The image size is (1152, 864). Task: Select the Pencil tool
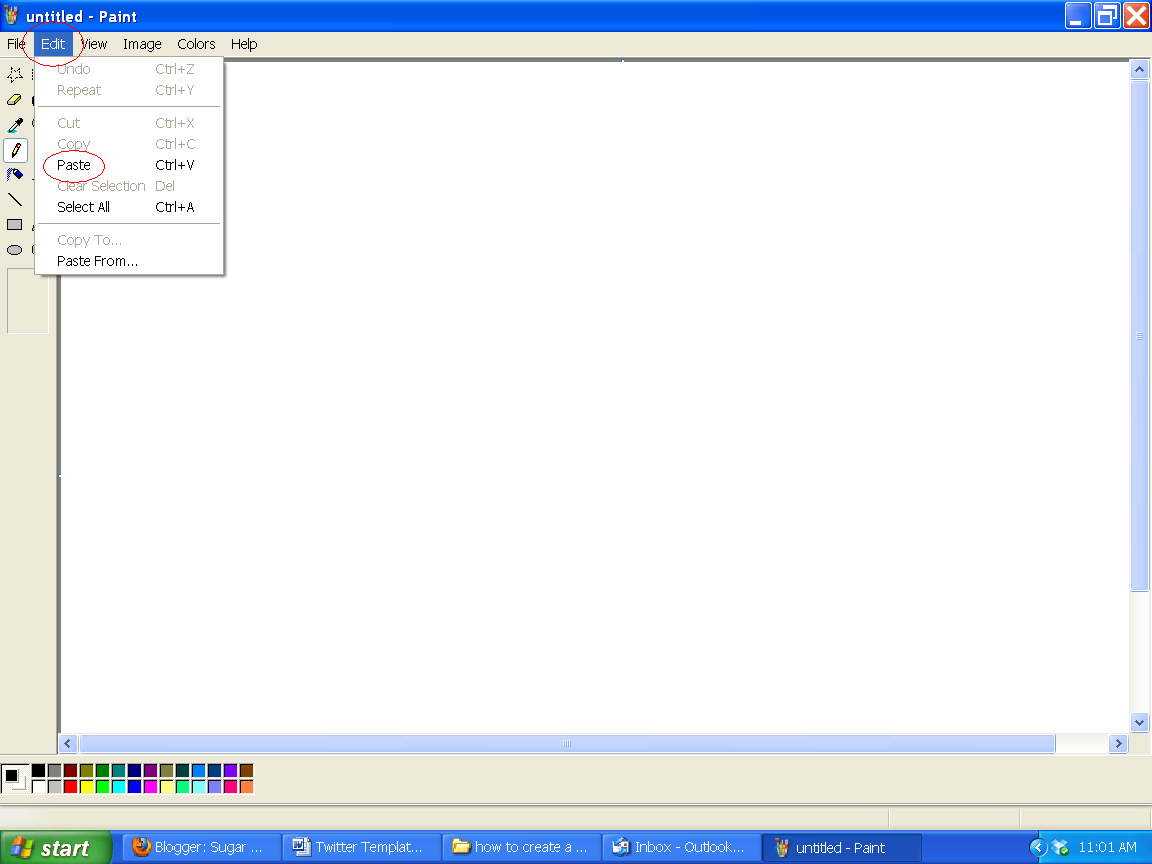tap(14, 150)
